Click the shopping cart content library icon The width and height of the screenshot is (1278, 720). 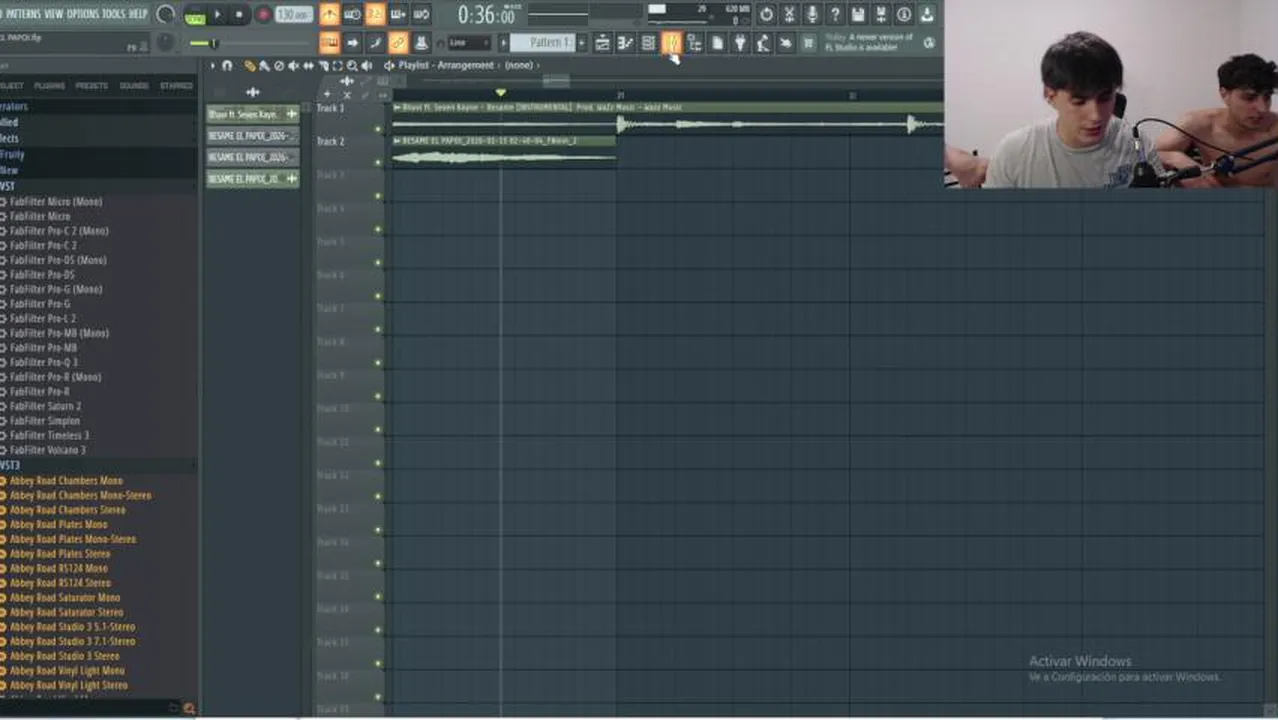tap(809, 43)
